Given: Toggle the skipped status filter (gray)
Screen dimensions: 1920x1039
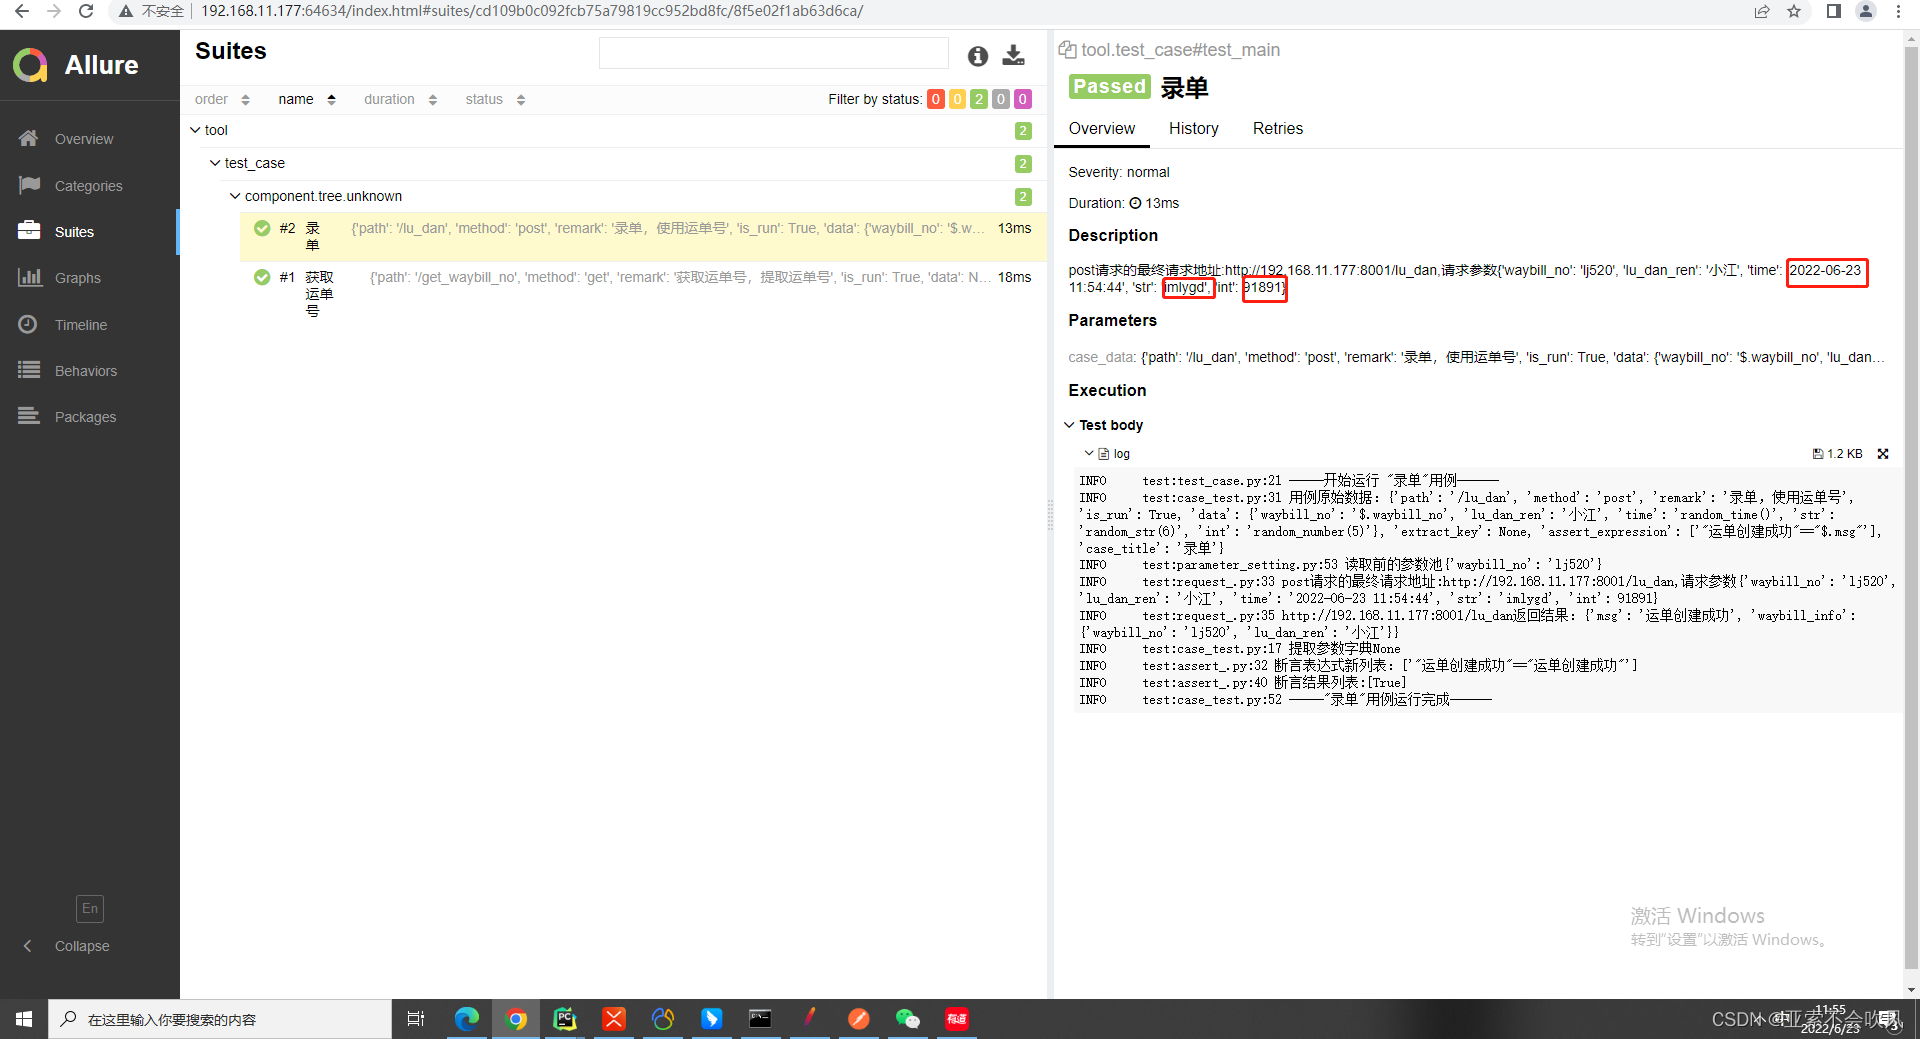Looking at the screenshot, I should click(1001, 99).
